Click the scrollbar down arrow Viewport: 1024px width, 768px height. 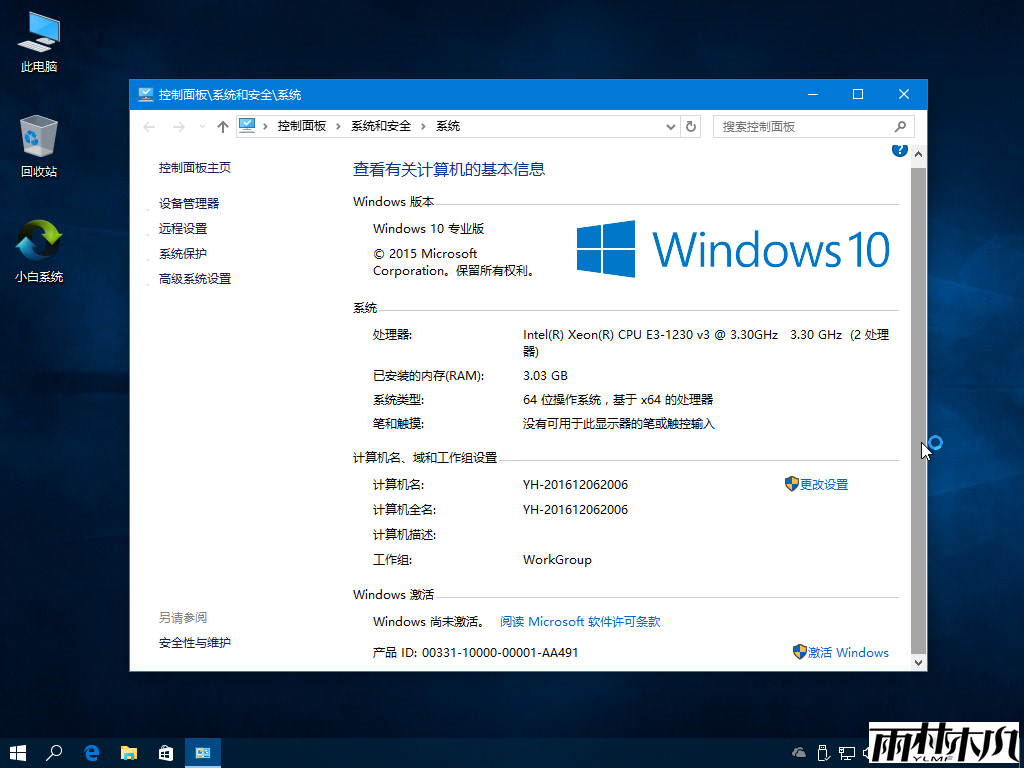[x=918, y=662]
